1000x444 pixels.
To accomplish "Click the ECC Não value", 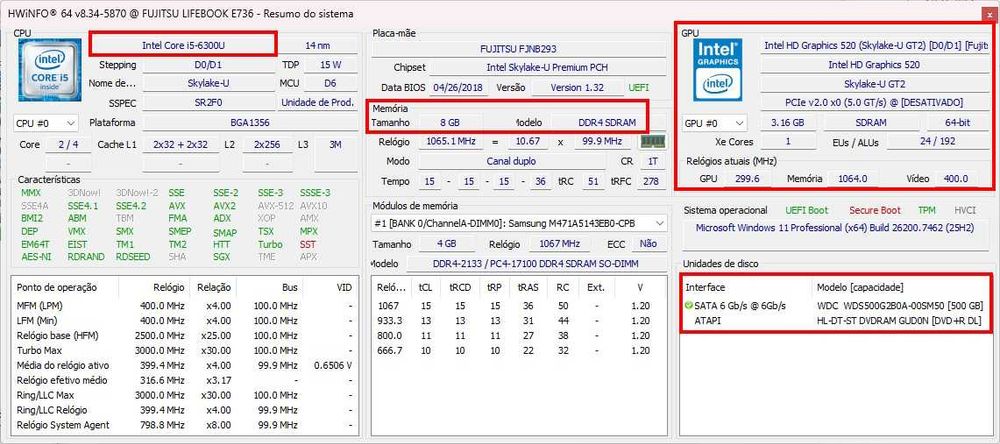I will coord(648,244).
